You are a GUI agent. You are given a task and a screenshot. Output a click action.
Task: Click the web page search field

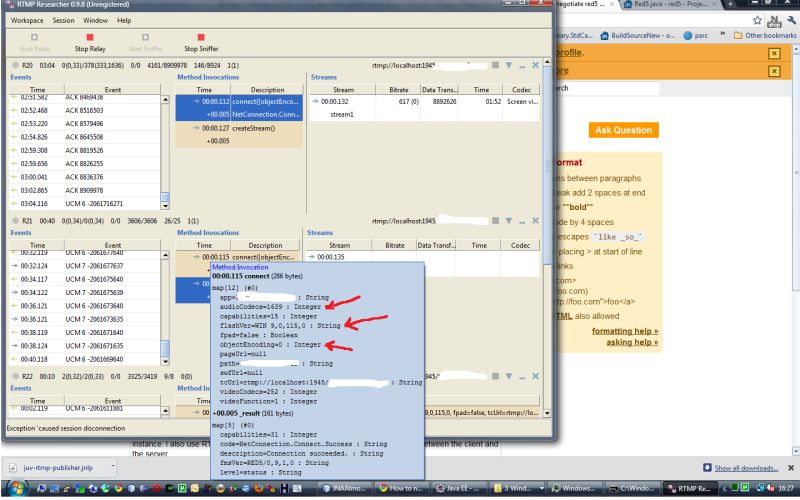pos(607,88)
